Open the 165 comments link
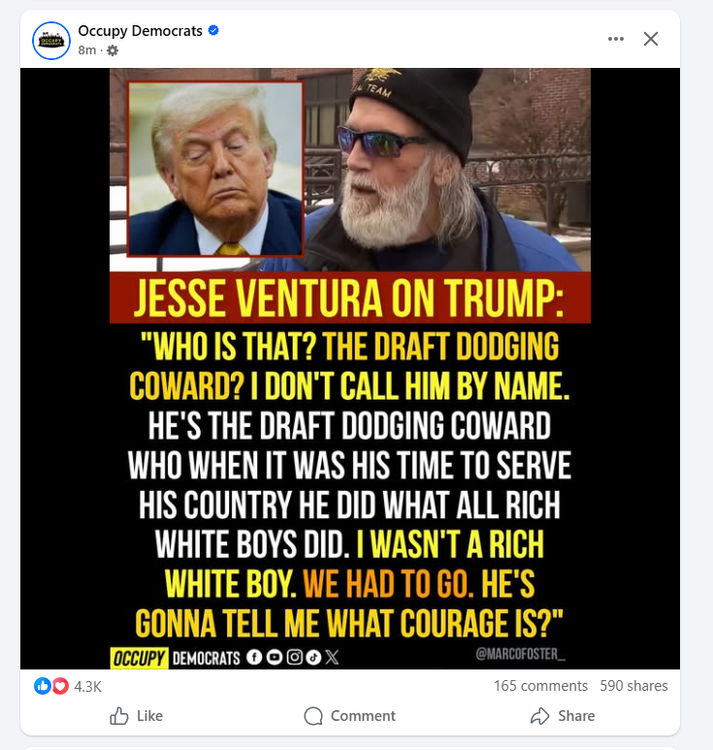Image resolution: width=713 pixels, height=750 pixels. point(540,685)
